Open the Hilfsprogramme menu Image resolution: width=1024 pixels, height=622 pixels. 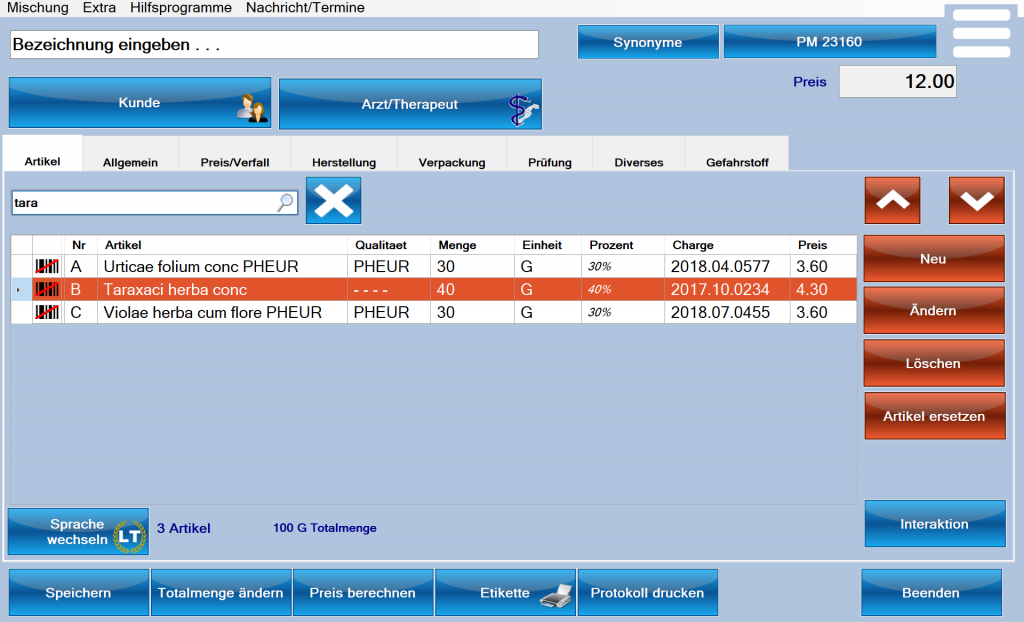click(180, 8)
